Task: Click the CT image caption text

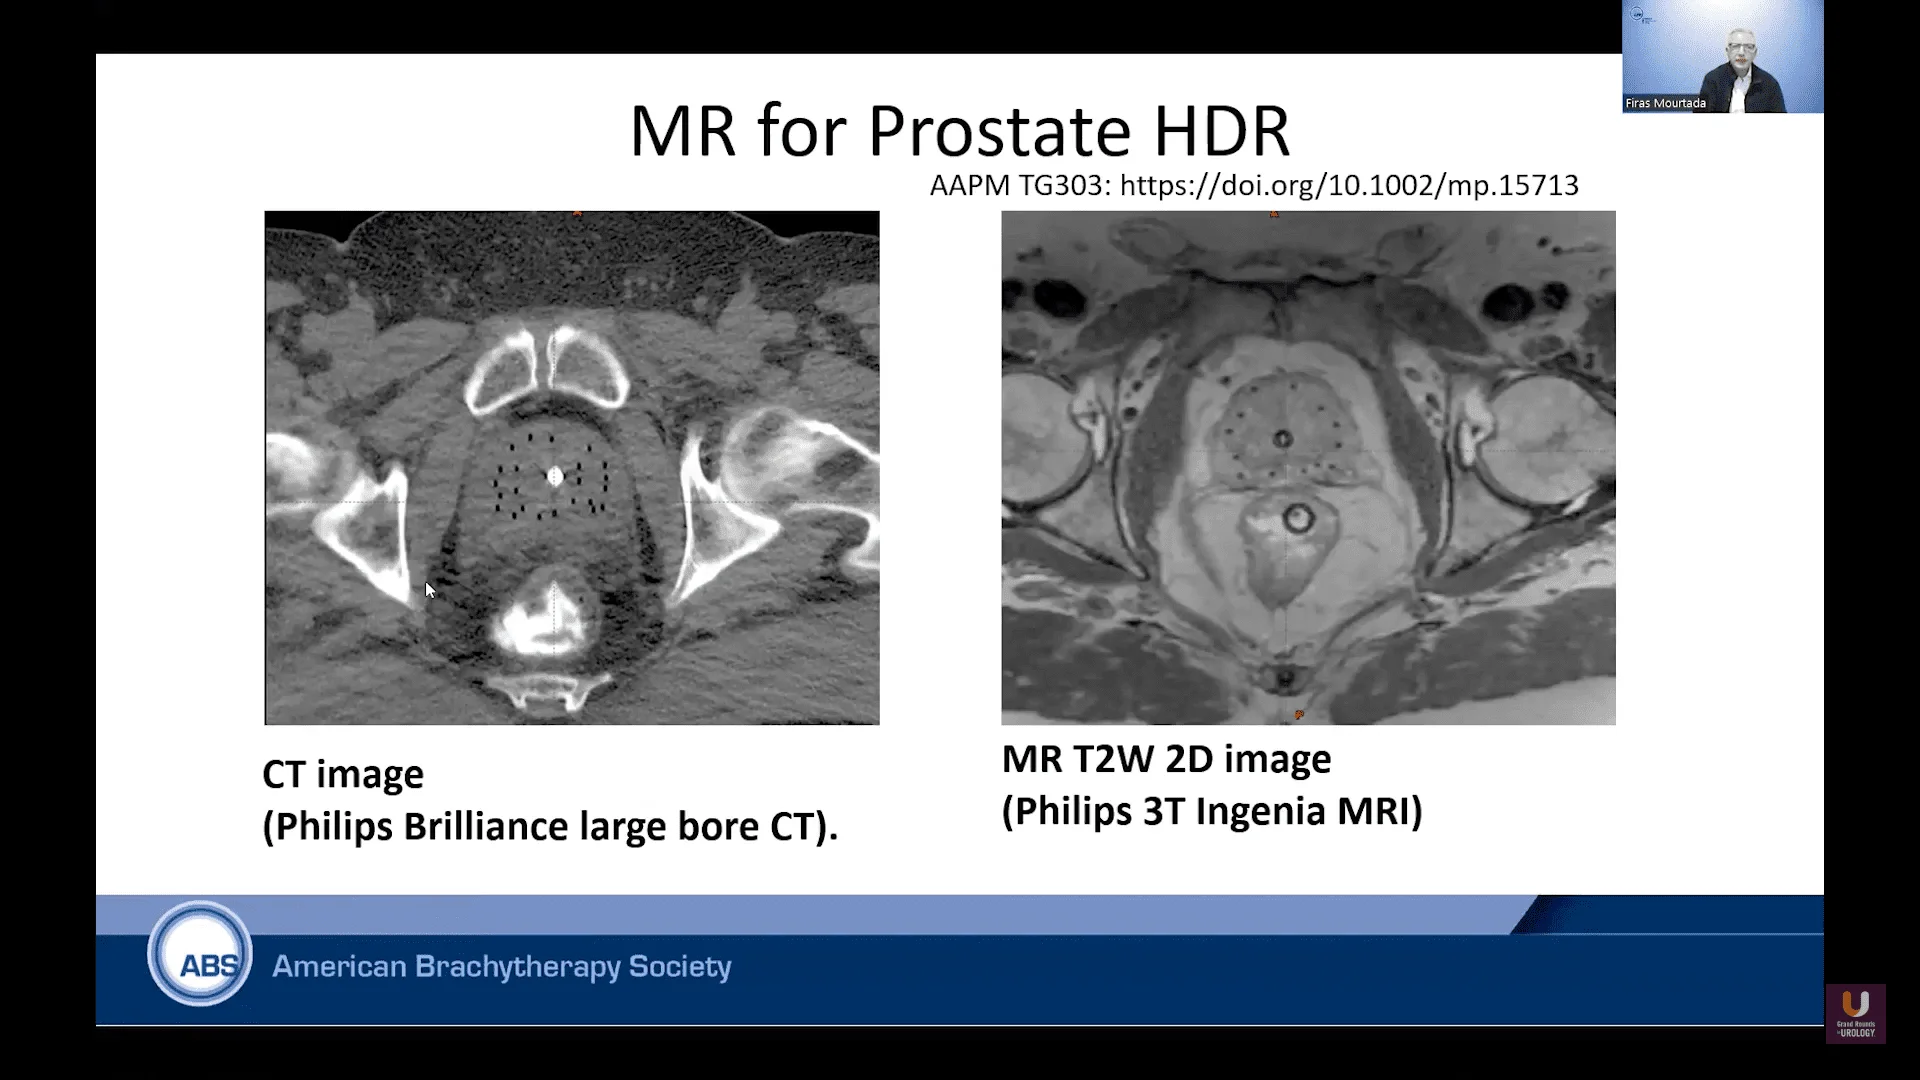Action: (343, 775)
